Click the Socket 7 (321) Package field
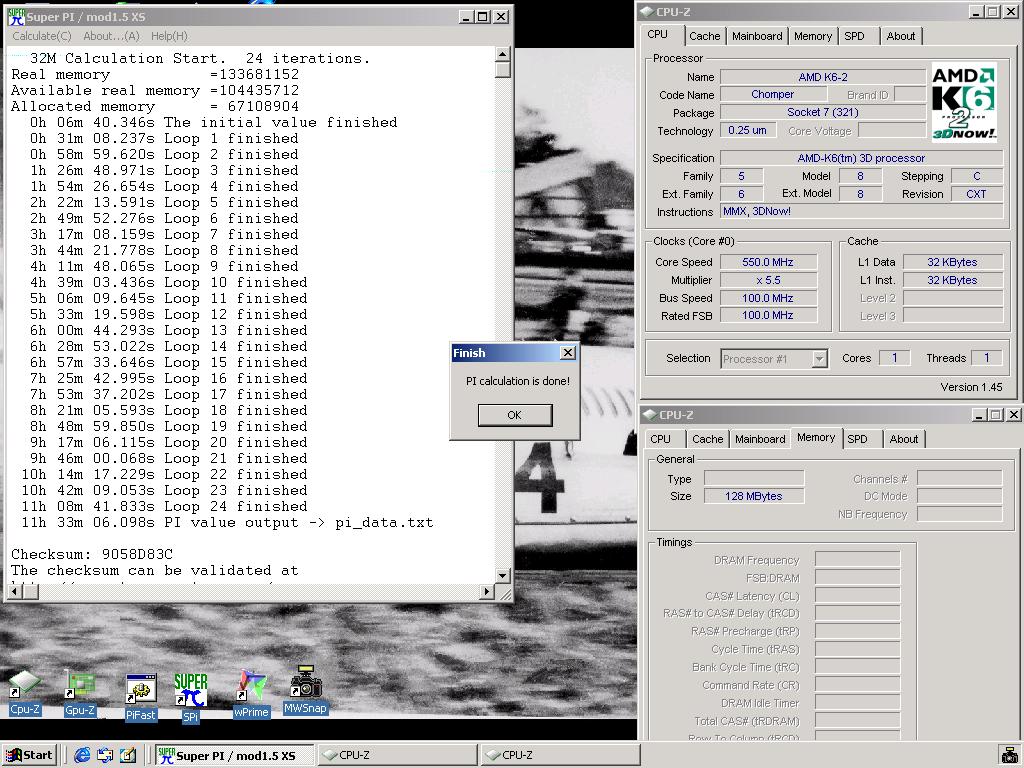This screenshot has width=1024, height=768. click(x=823, y=112)
